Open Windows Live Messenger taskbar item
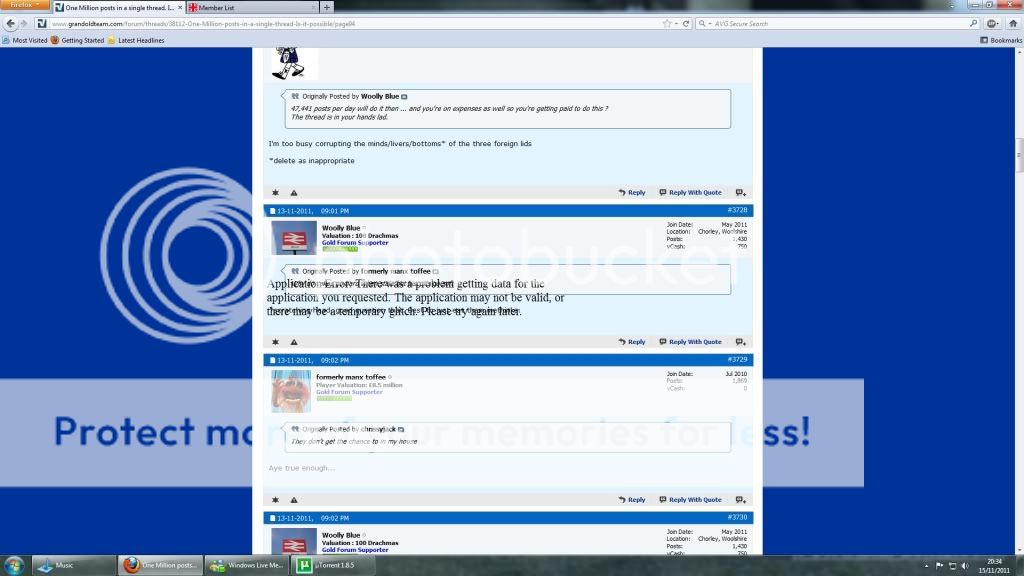 click(248, 566)
